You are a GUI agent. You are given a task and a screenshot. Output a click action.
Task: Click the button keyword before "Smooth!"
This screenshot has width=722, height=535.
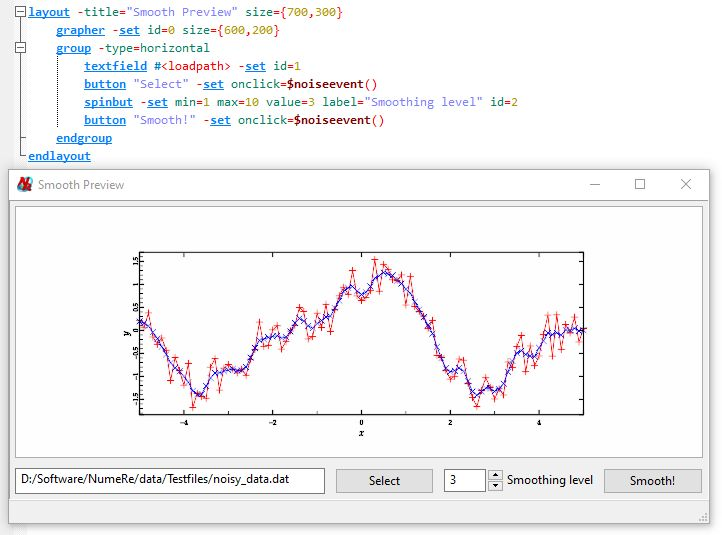coord(105,120)
